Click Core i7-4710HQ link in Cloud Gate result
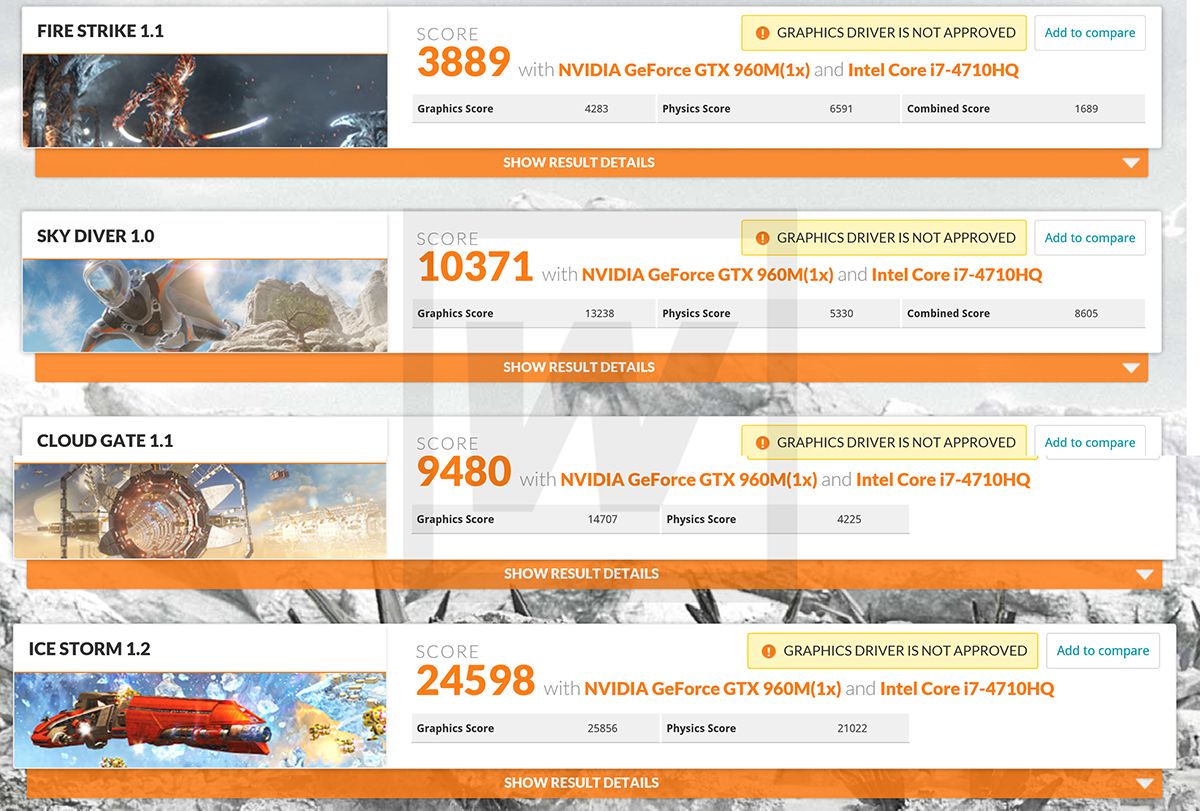 coord(943,480)
